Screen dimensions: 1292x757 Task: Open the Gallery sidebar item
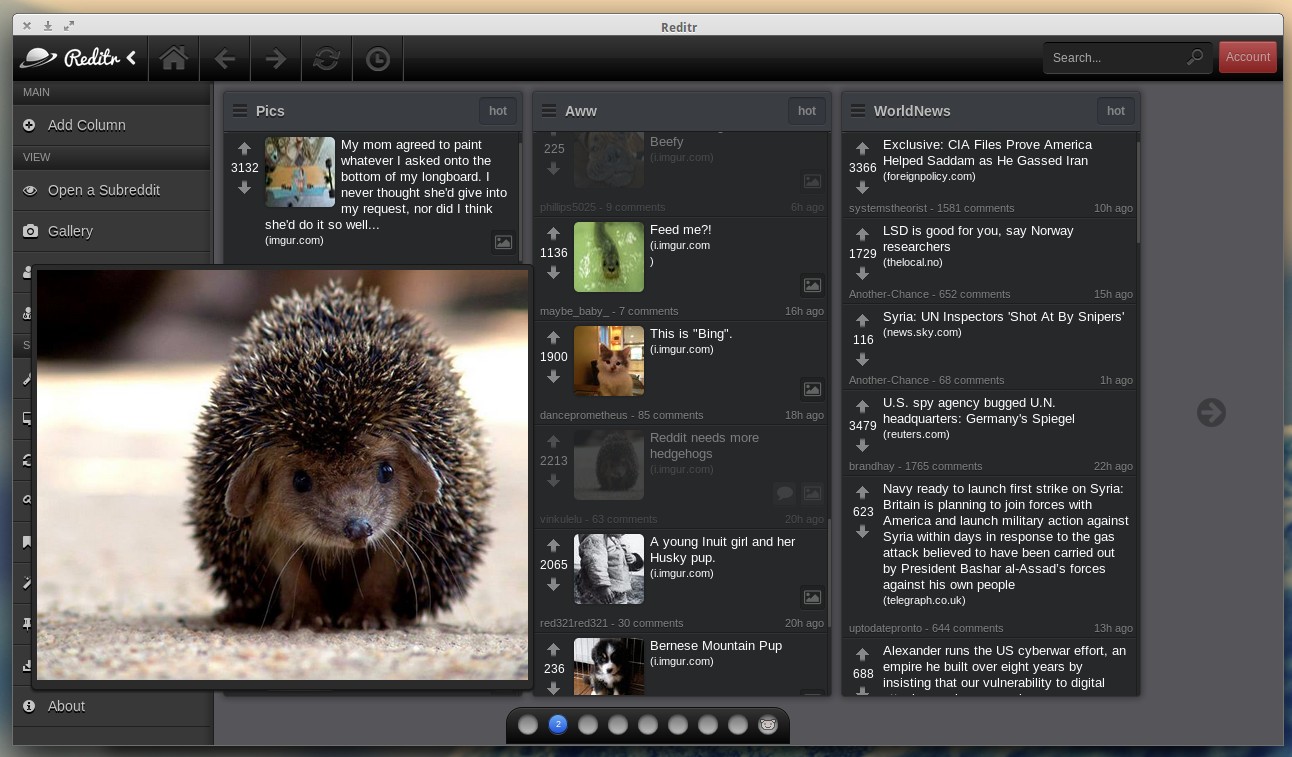(x=70, y=231)
